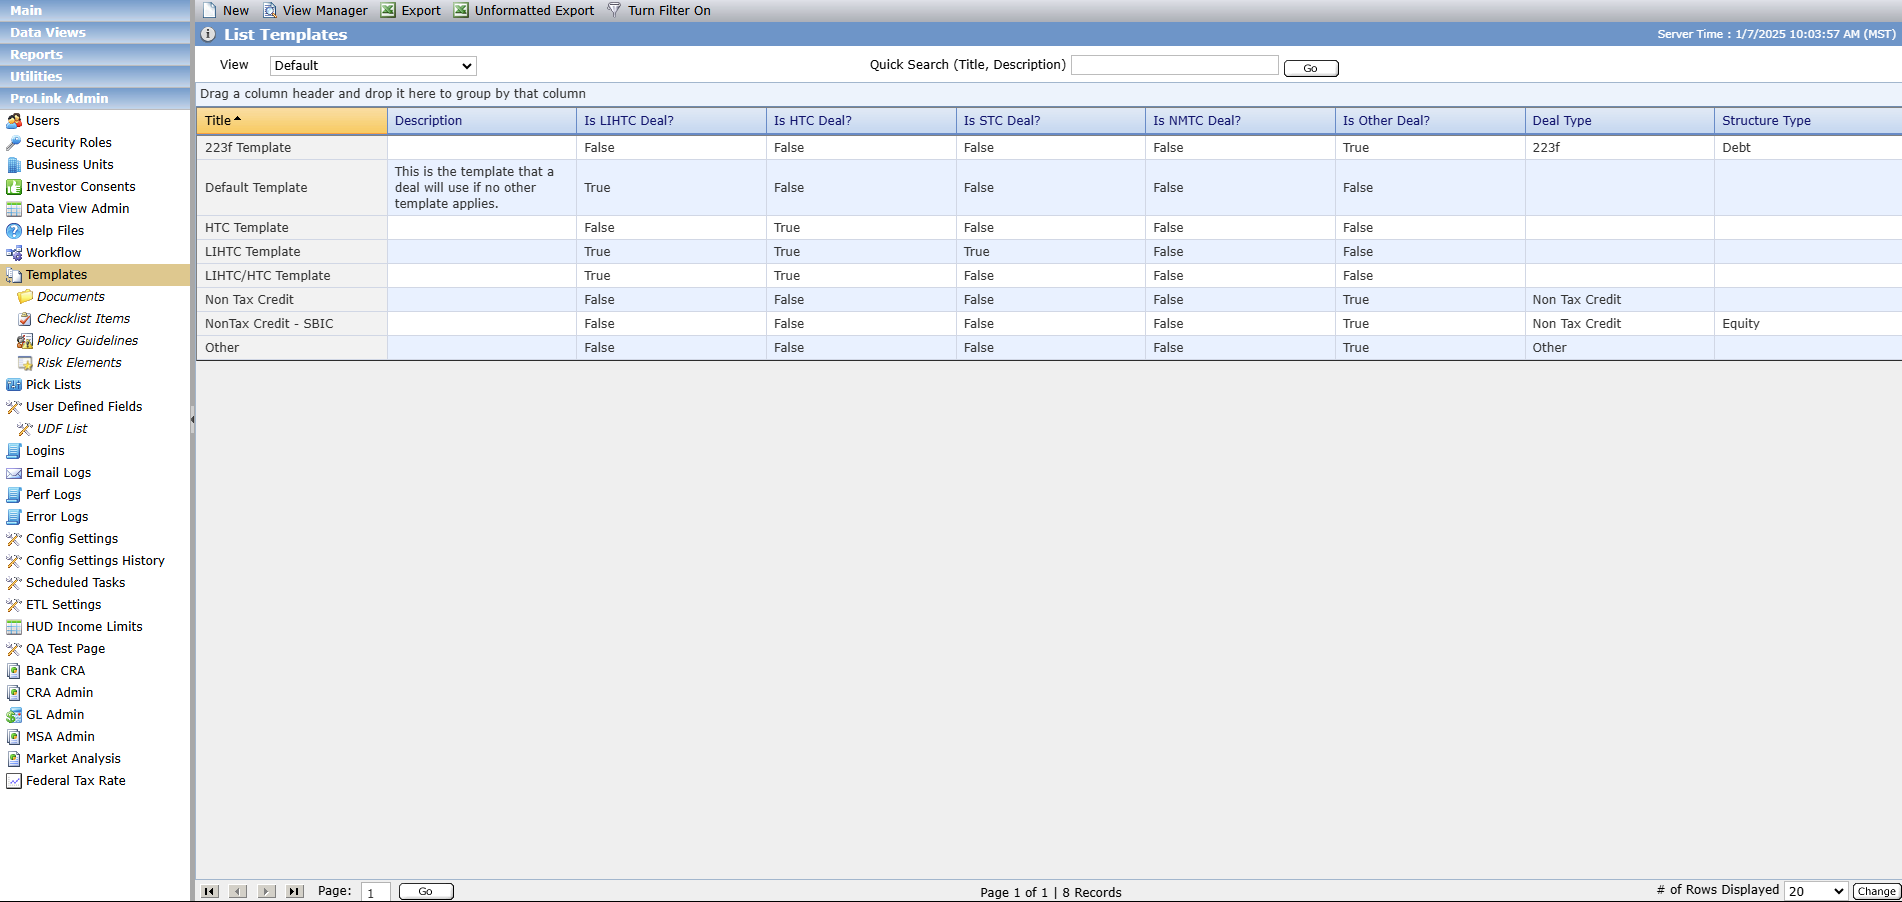The width and height of the screenshot is (1902, 902).
Task: Click Go button next to Quick Search
Action: click(1311, 68)
